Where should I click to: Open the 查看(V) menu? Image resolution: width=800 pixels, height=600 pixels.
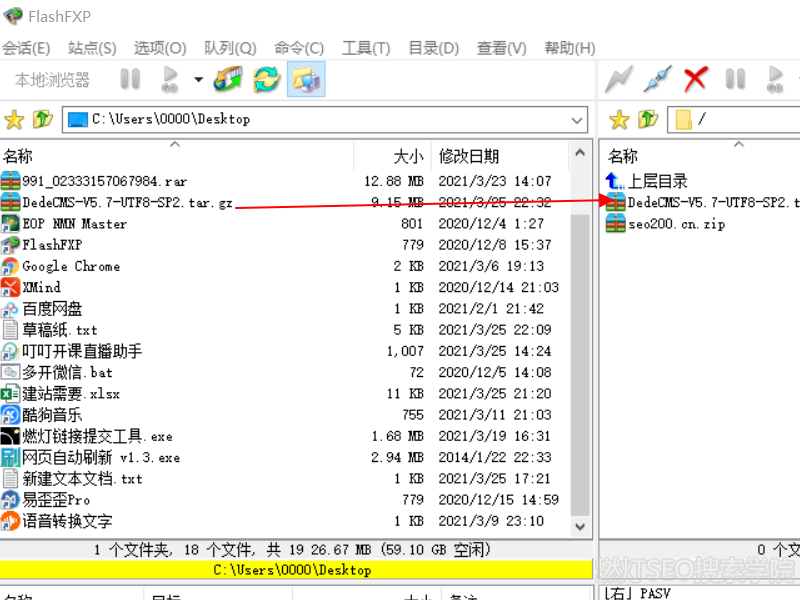(502, 48)
